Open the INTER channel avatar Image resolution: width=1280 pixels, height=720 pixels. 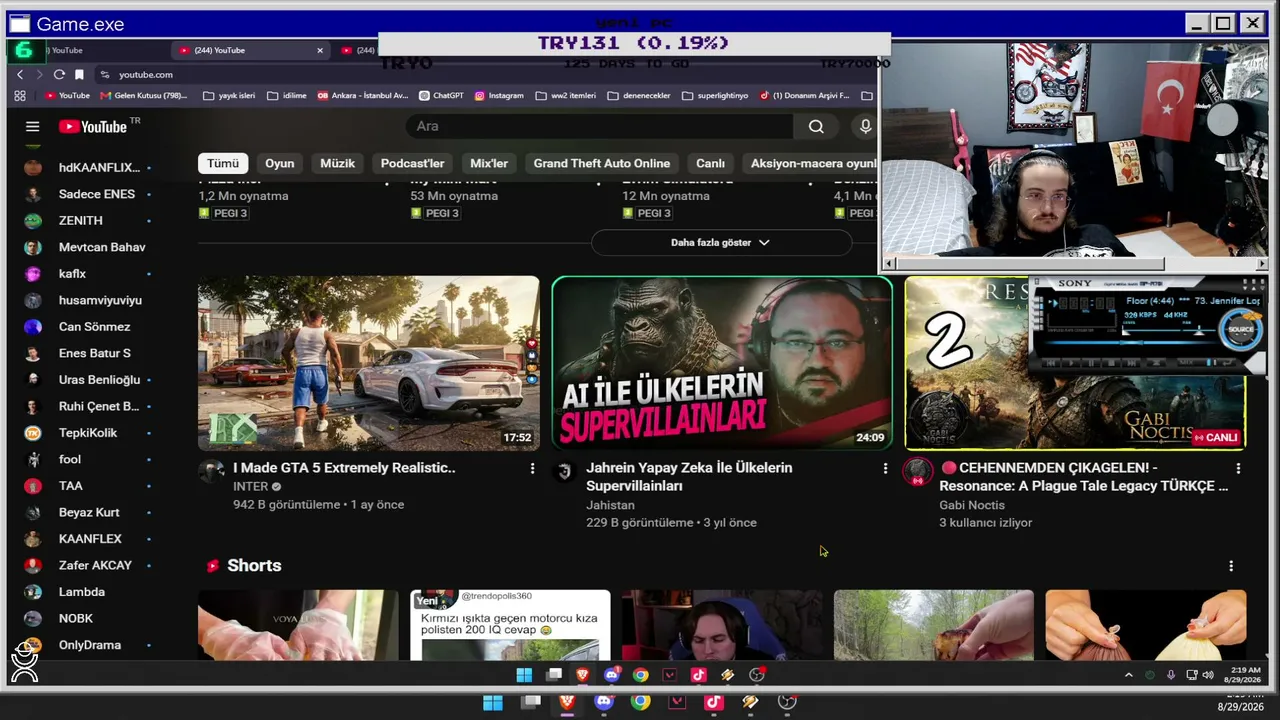[211, 471]
